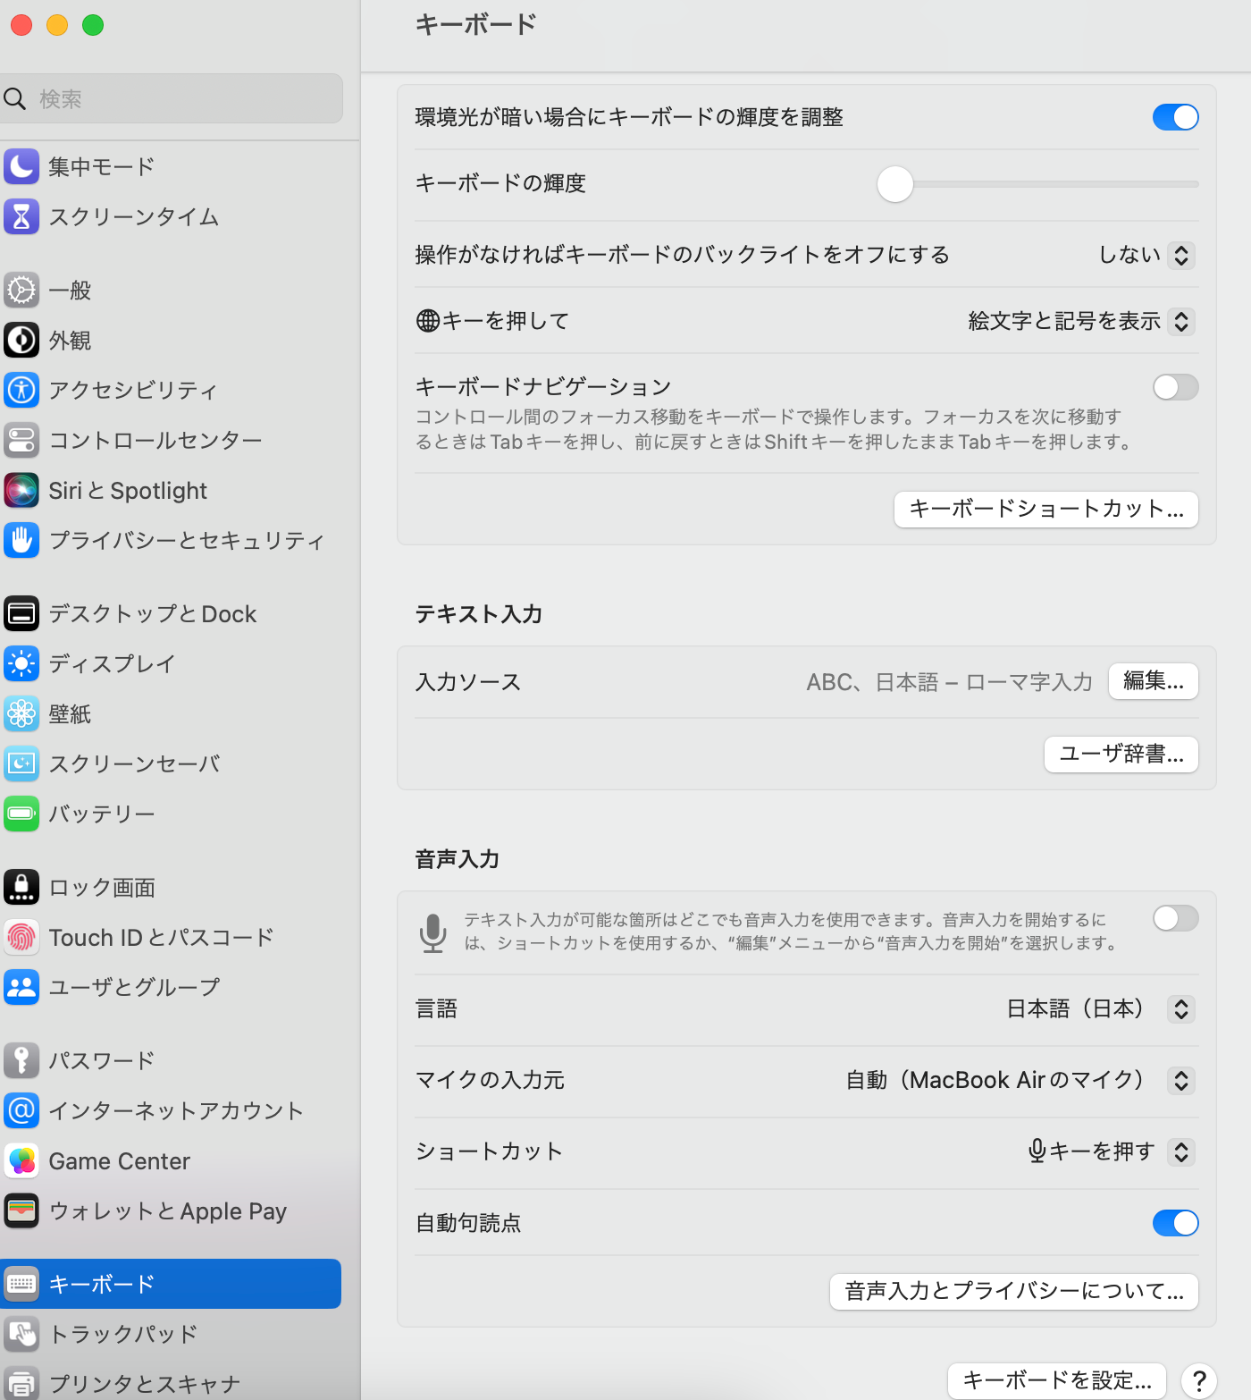Image resolution: width=1251 pixels, height=1400 pixels.
Task: Enable the キーボードナビゲーション switch
Action: point(1175,387)
